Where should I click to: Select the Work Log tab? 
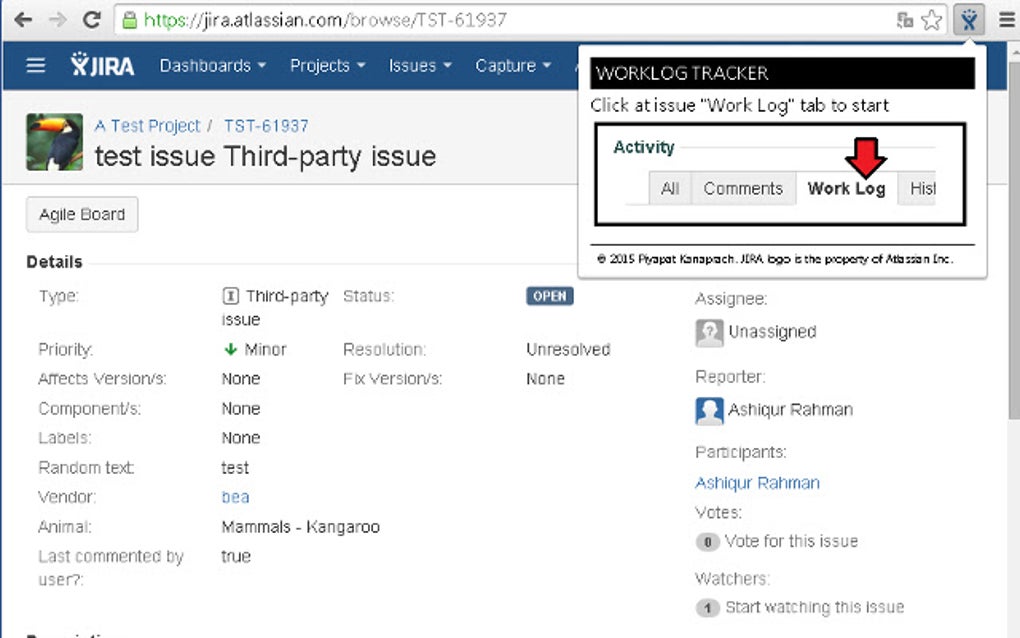[x=846, y=189]
